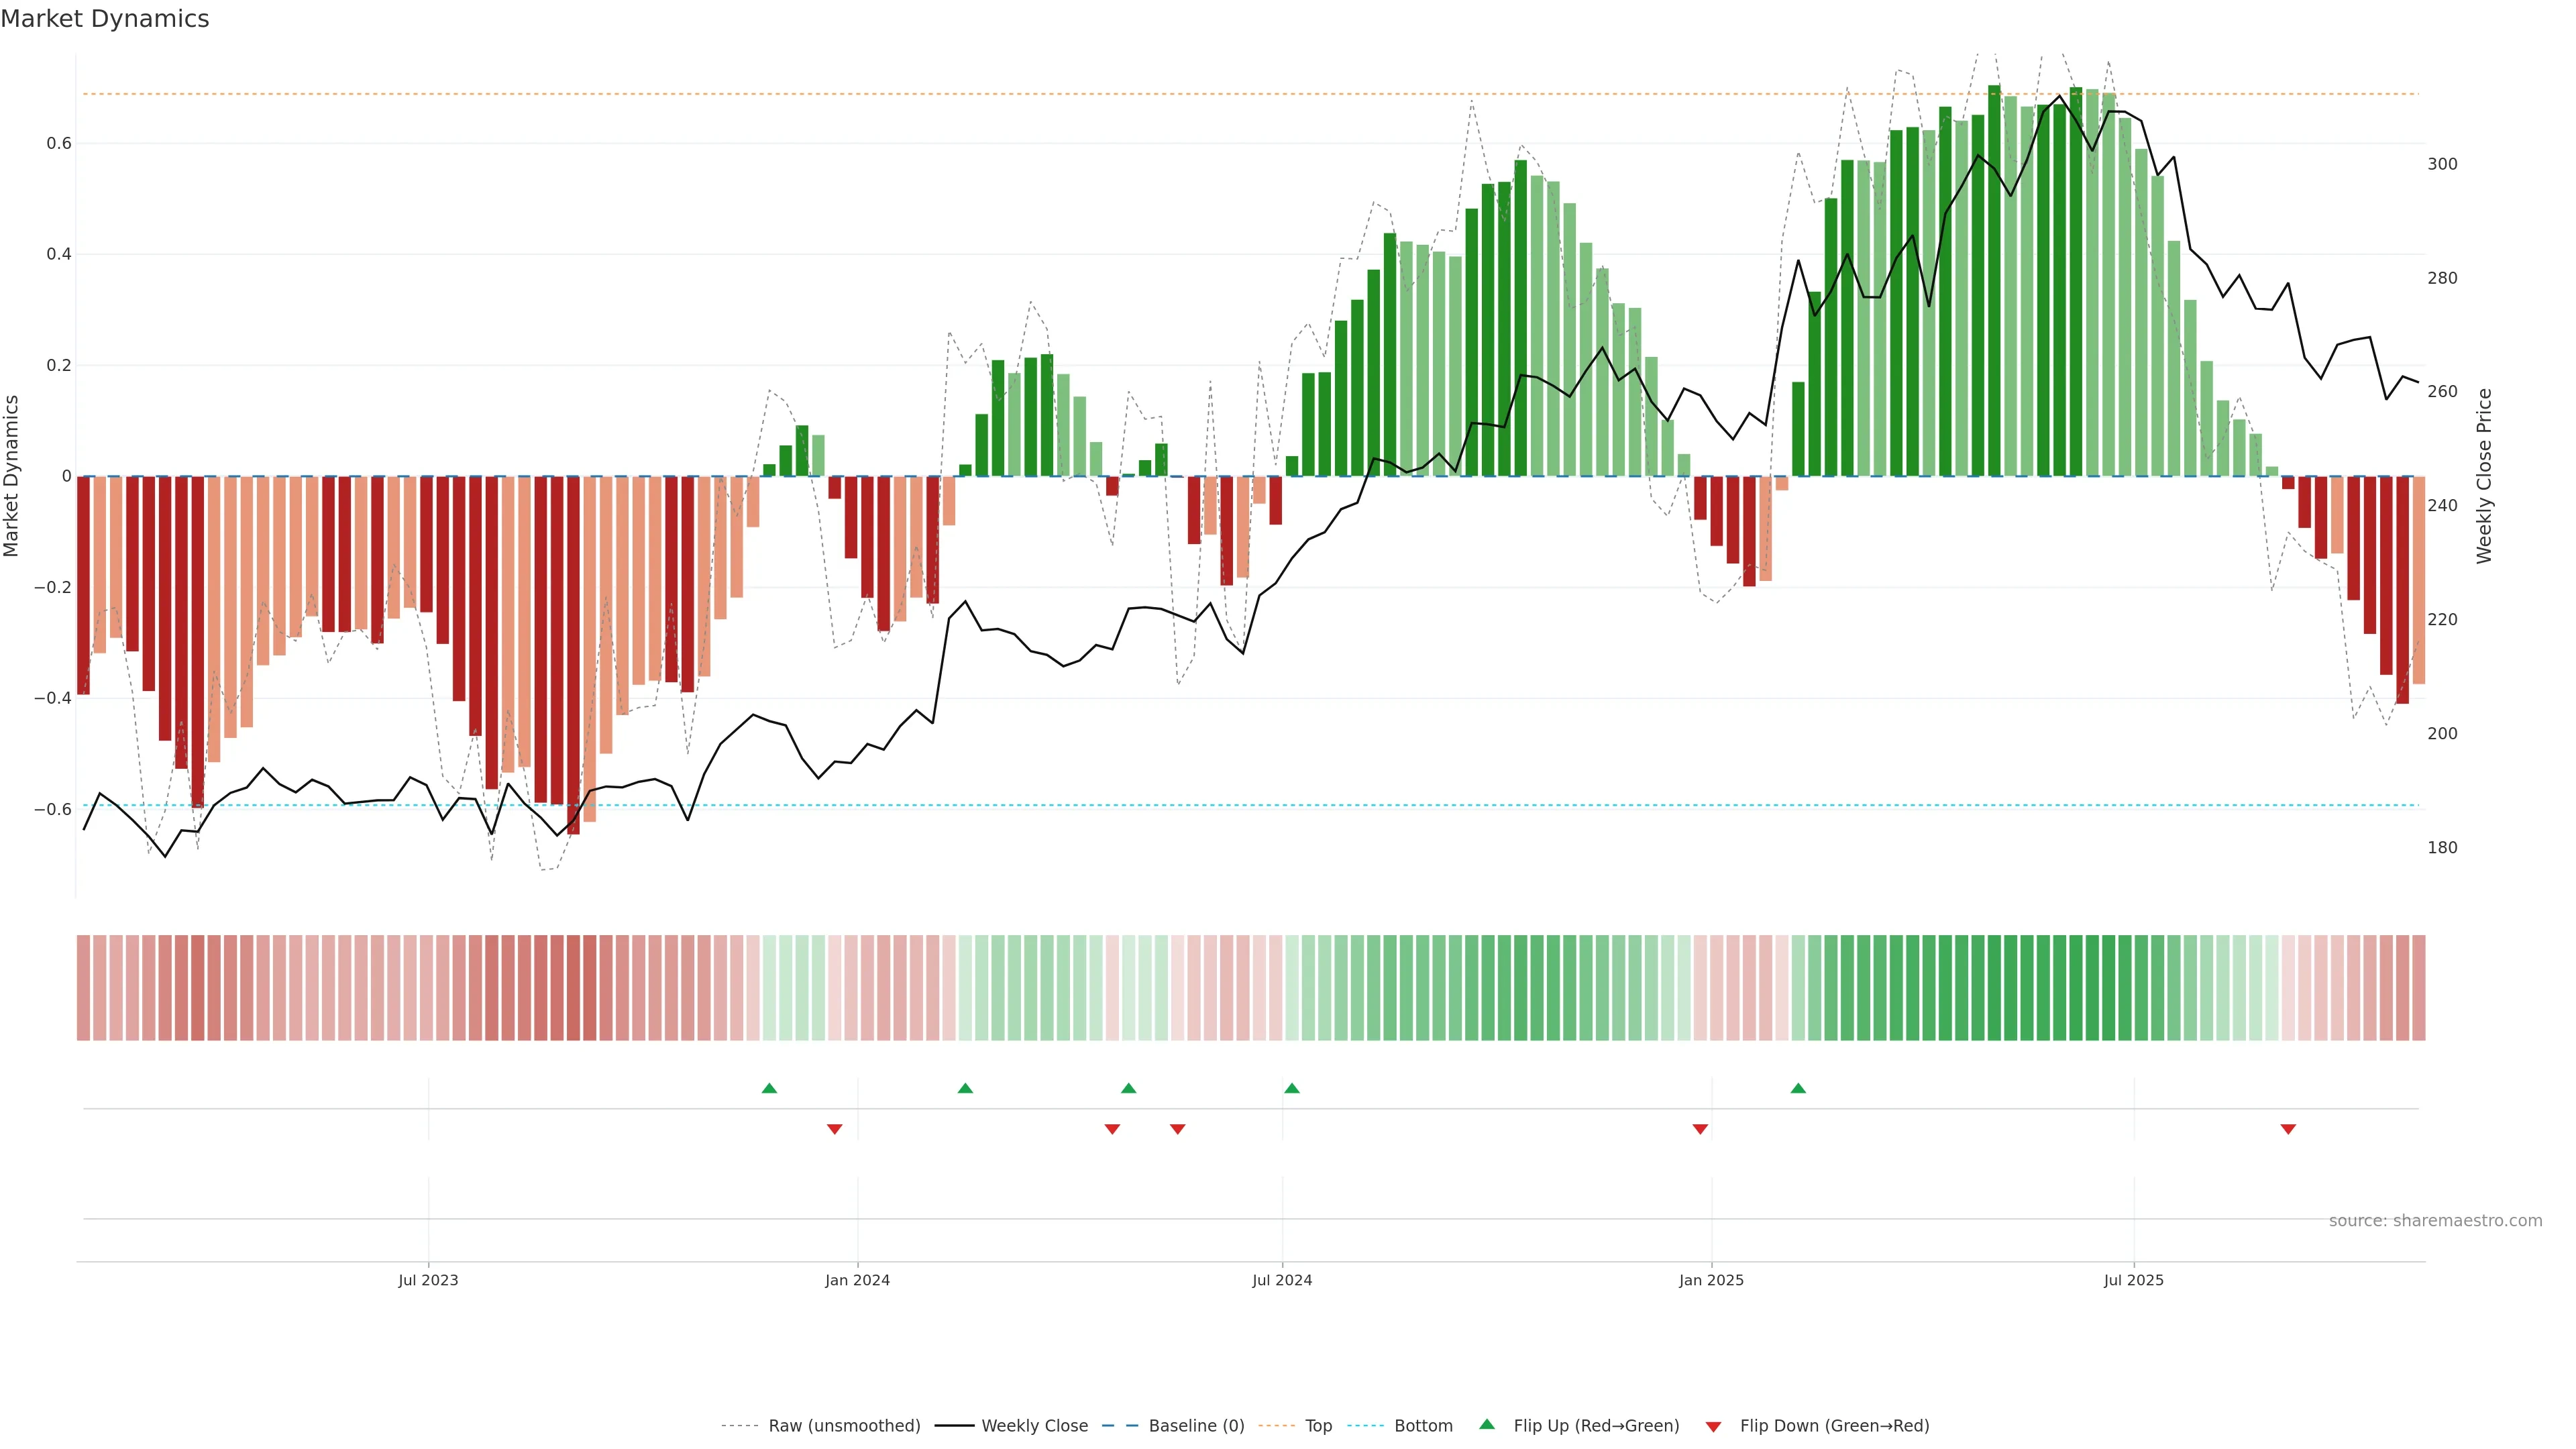Image resolution: width=2576 pixels, height=1449 pixels.
Task: Click the last red Flip Down marker after Jul 2025
Action: click(x=2288, y=1129)
